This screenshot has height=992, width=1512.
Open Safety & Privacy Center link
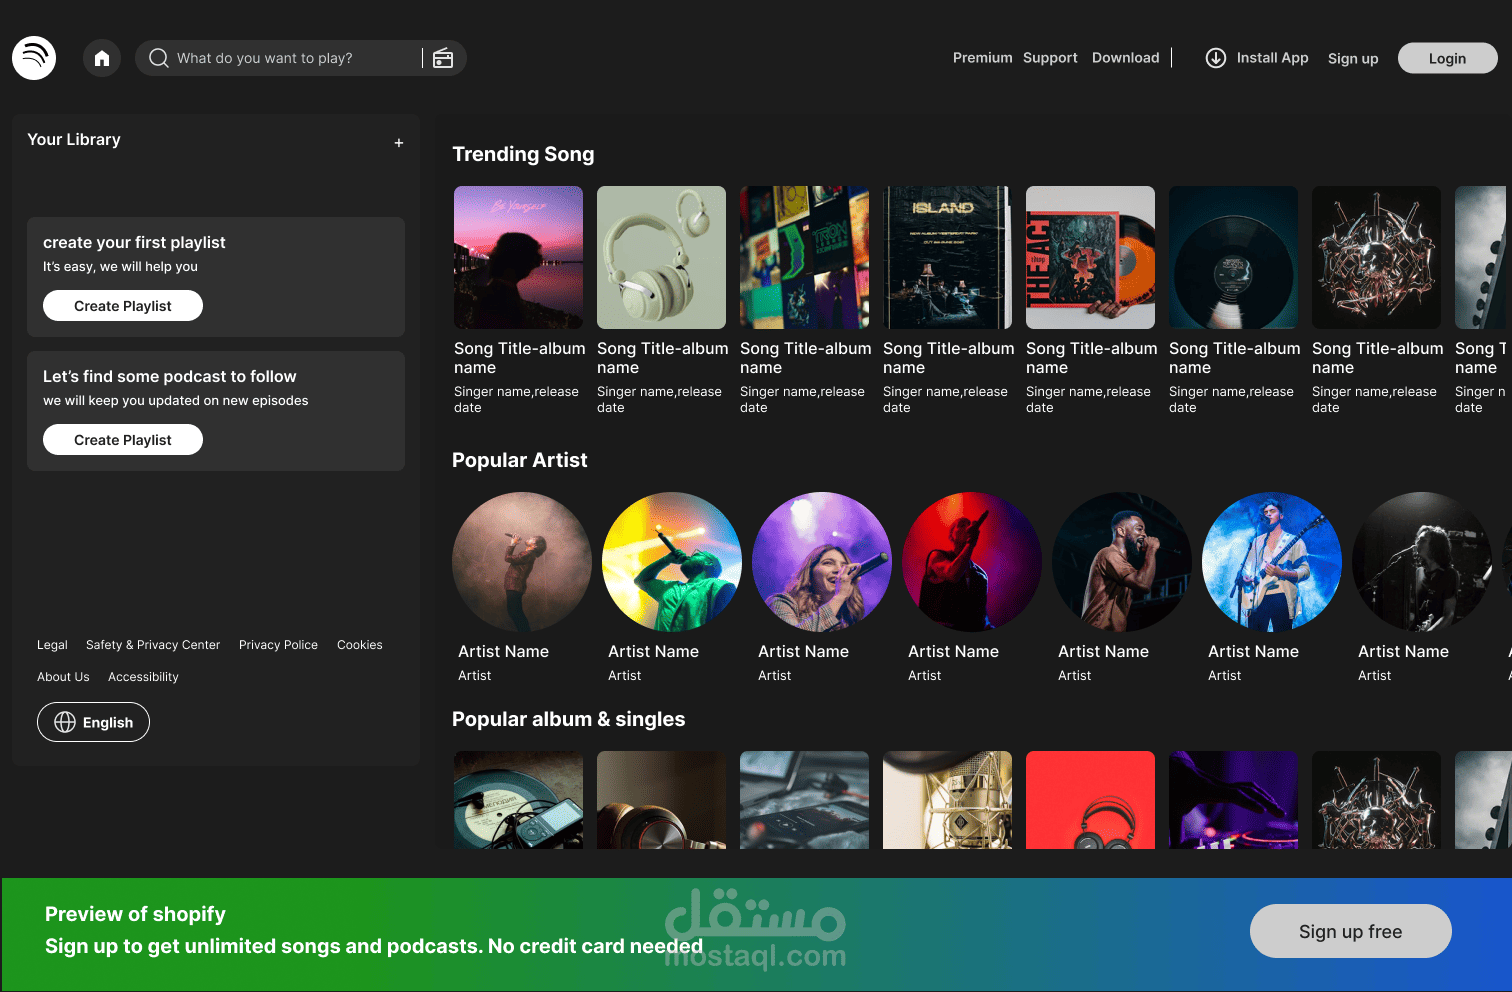point(153,645)
